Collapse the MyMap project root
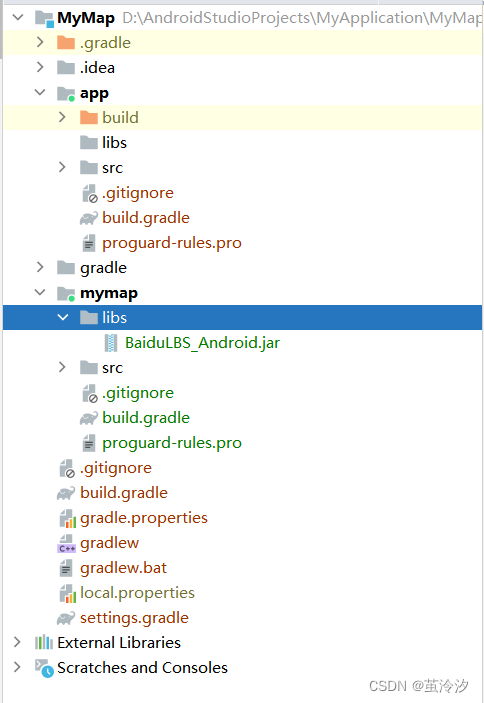 pos(18,17)
